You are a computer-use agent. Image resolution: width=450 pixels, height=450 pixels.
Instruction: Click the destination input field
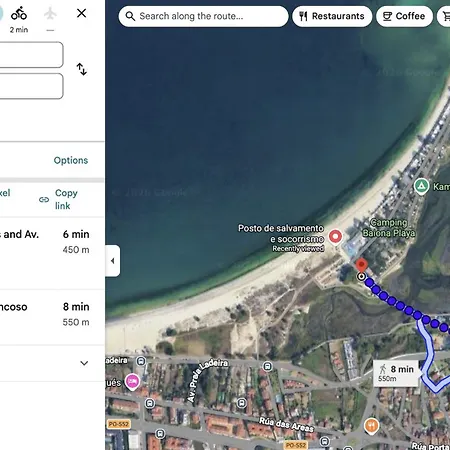click(31, 86)
